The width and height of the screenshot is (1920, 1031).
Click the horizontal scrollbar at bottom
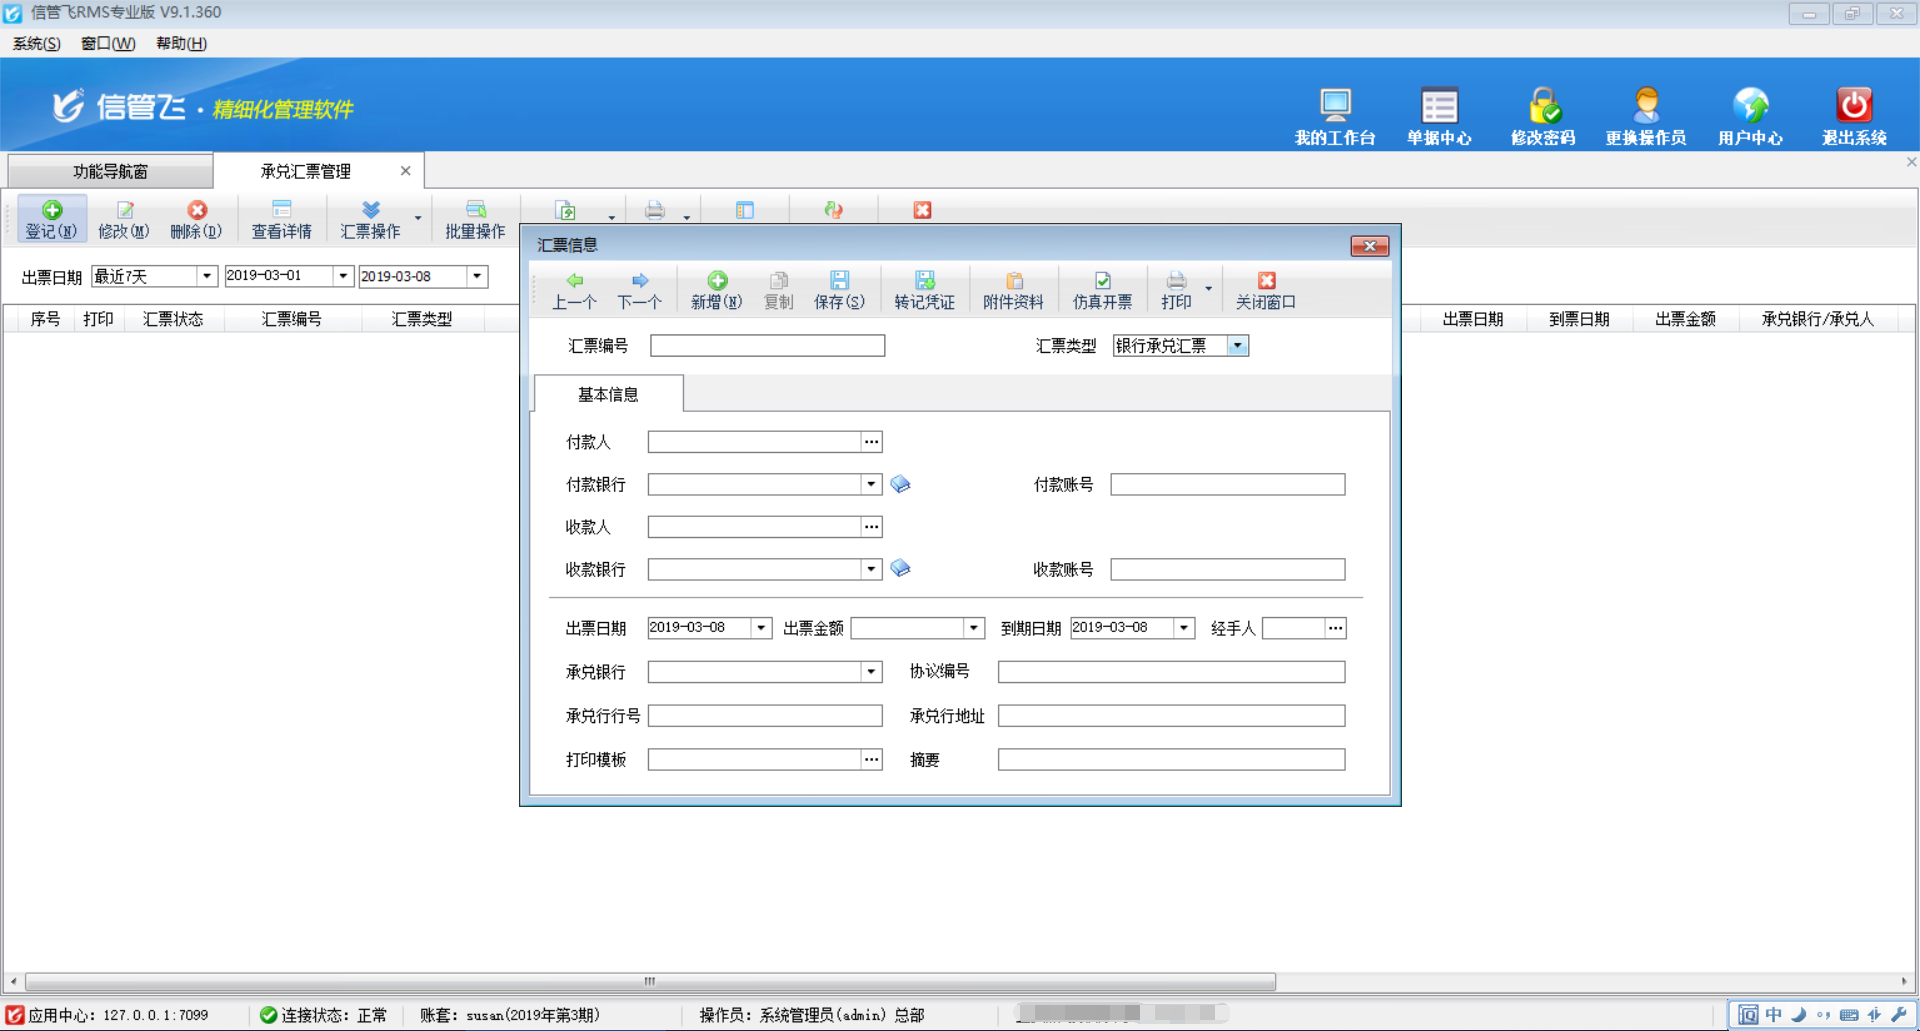tap(650, 981)
